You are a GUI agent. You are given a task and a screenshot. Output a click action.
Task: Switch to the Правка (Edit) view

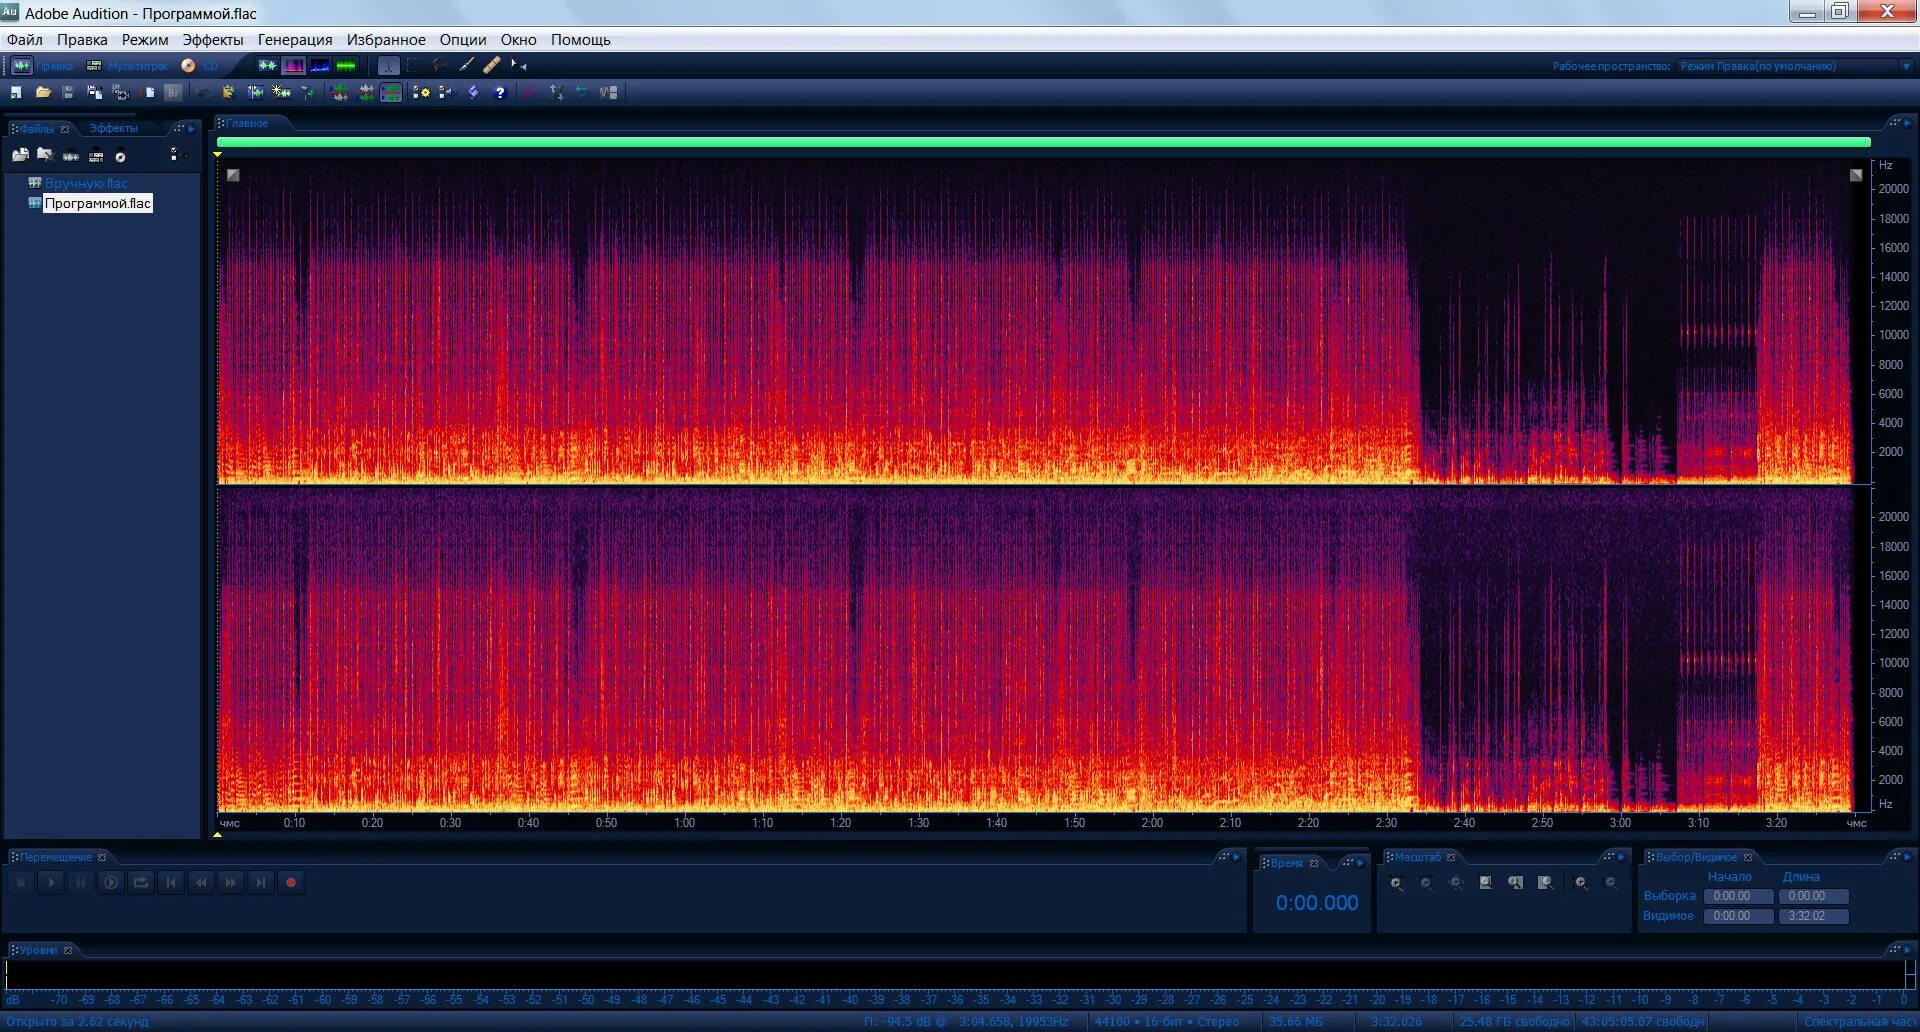click(x=43, y=66)
